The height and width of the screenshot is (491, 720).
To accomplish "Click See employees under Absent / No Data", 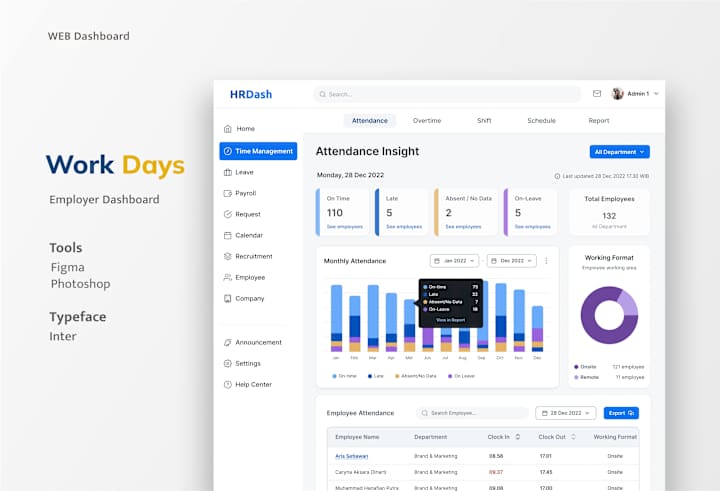I will pos(463,227).
